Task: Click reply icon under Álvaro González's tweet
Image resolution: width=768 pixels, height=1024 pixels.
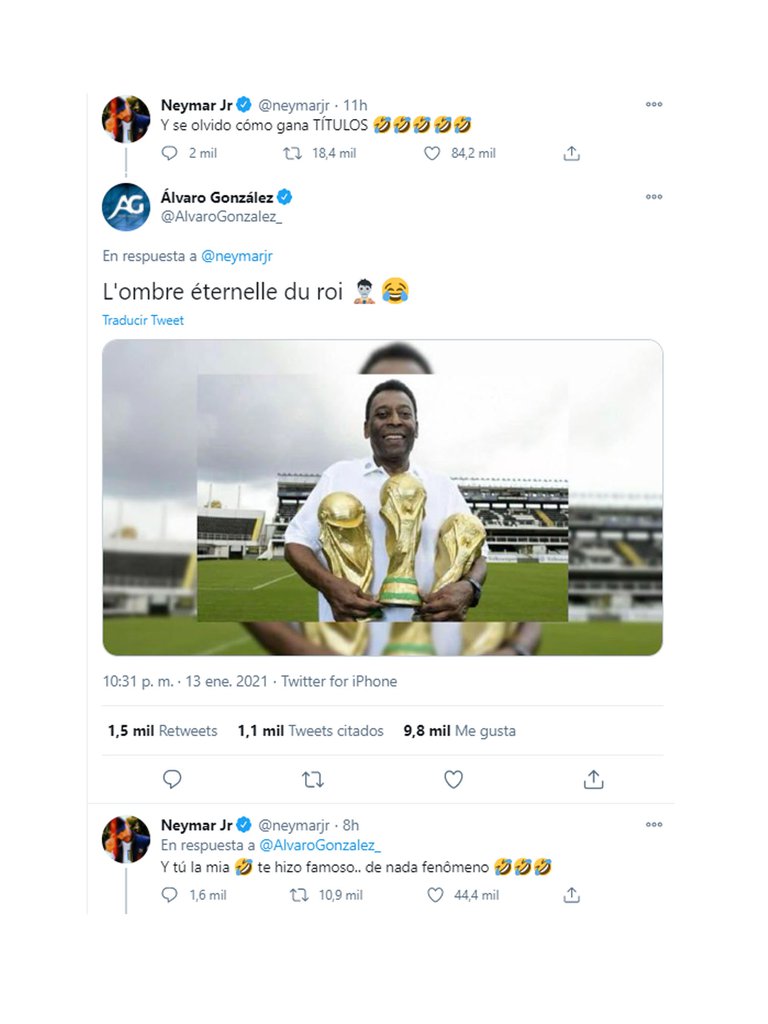Action: point(172,779)
